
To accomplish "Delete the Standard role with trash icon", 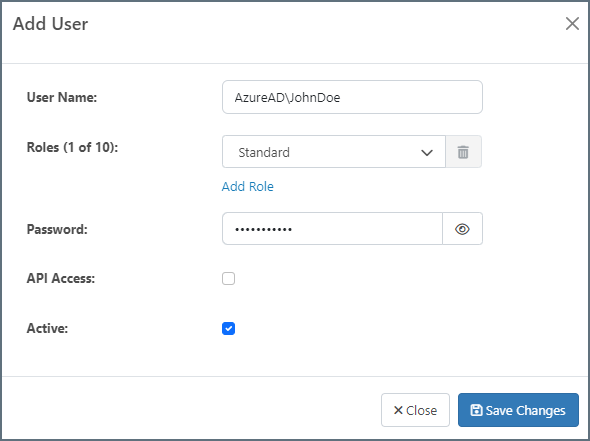I will (463, 152).
